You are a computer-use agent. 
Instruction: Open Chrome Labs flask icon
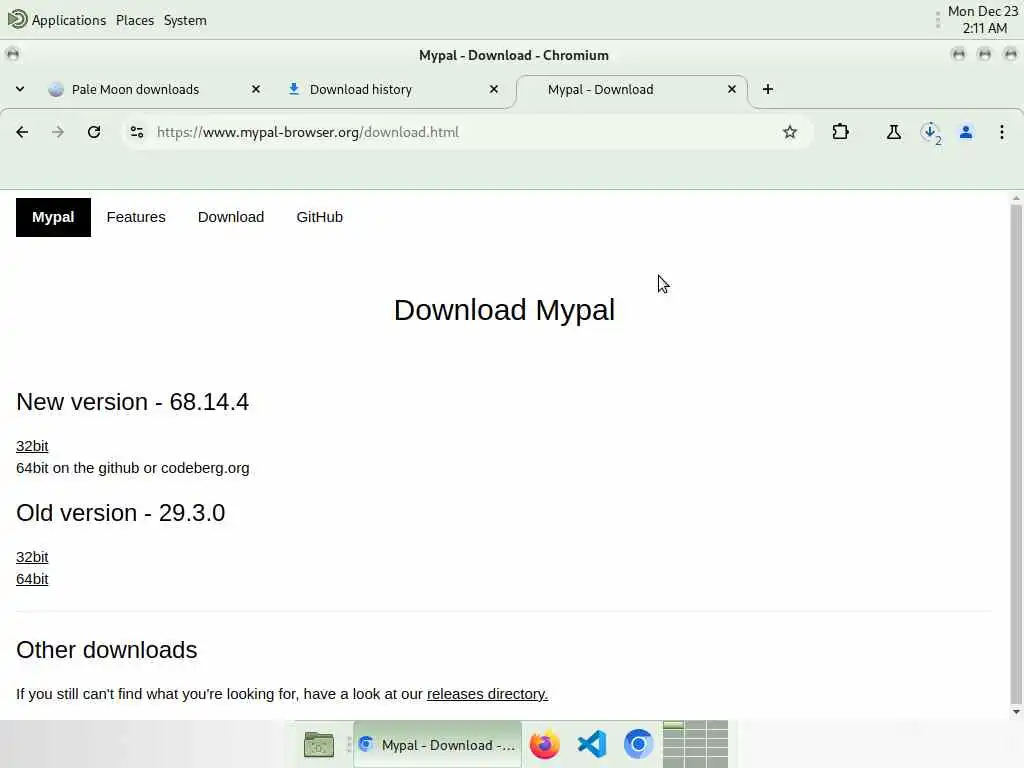[x=893, y=133]
